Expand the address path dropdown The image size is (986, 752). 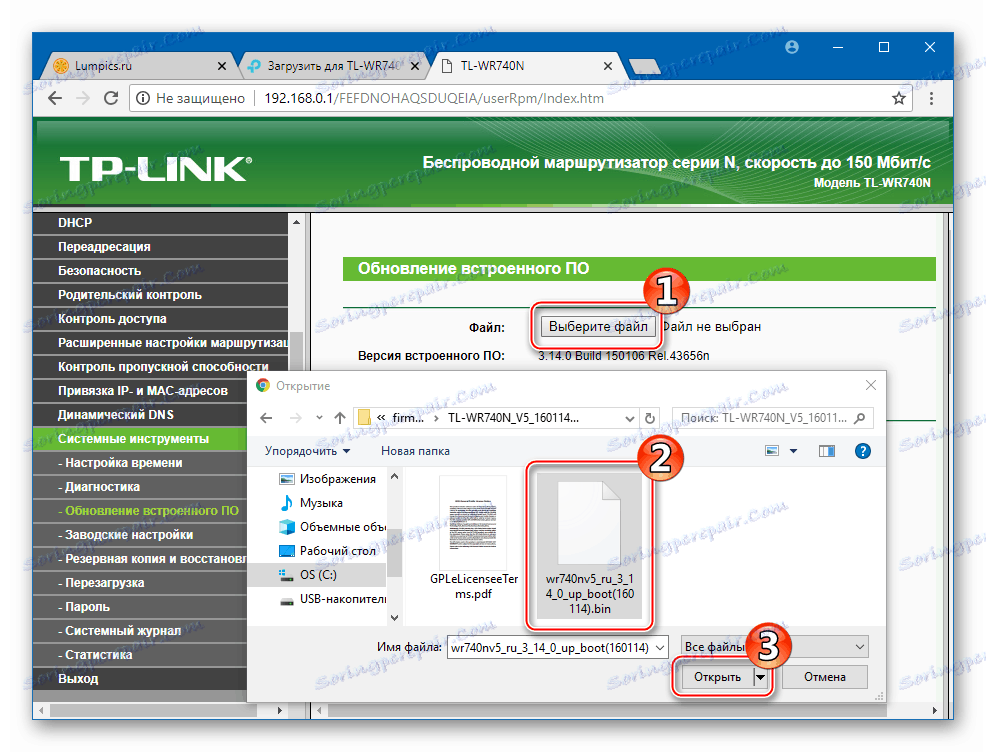point(629,418)
